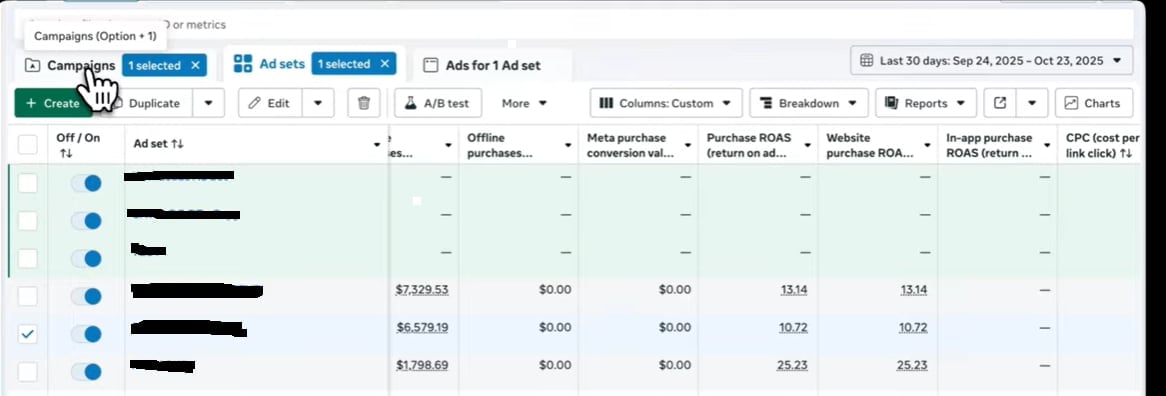Open the More menu
Screen dimensions: 1166x396
(524, 103)
